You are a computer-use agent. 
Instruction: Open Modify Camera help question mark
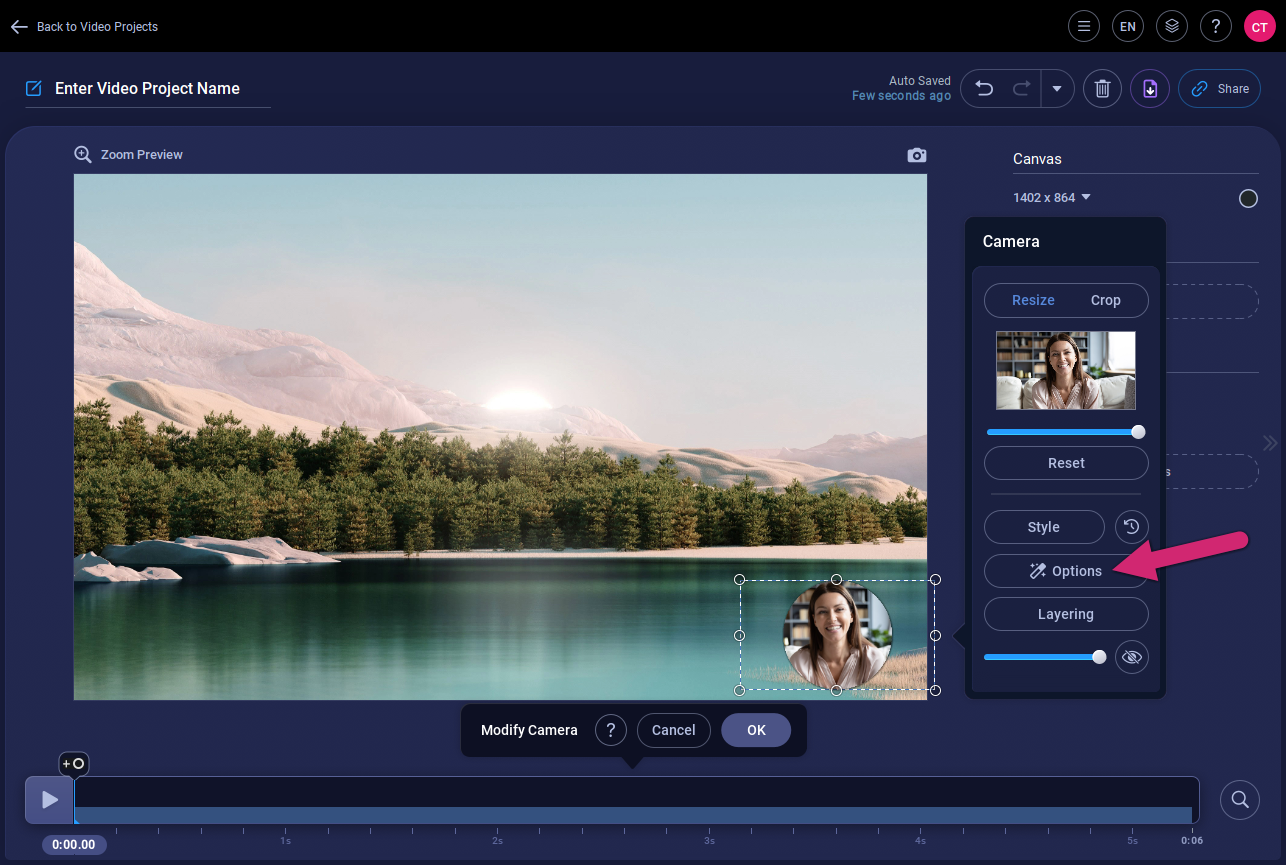pyautogui.click(x=611, y=730)
